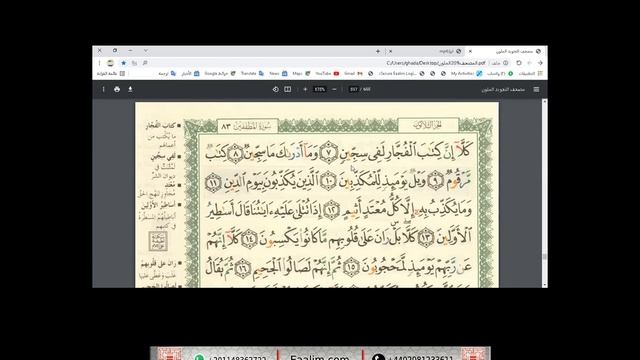
Task: Click verse marker number ١٢
Action: coord(331,210)
